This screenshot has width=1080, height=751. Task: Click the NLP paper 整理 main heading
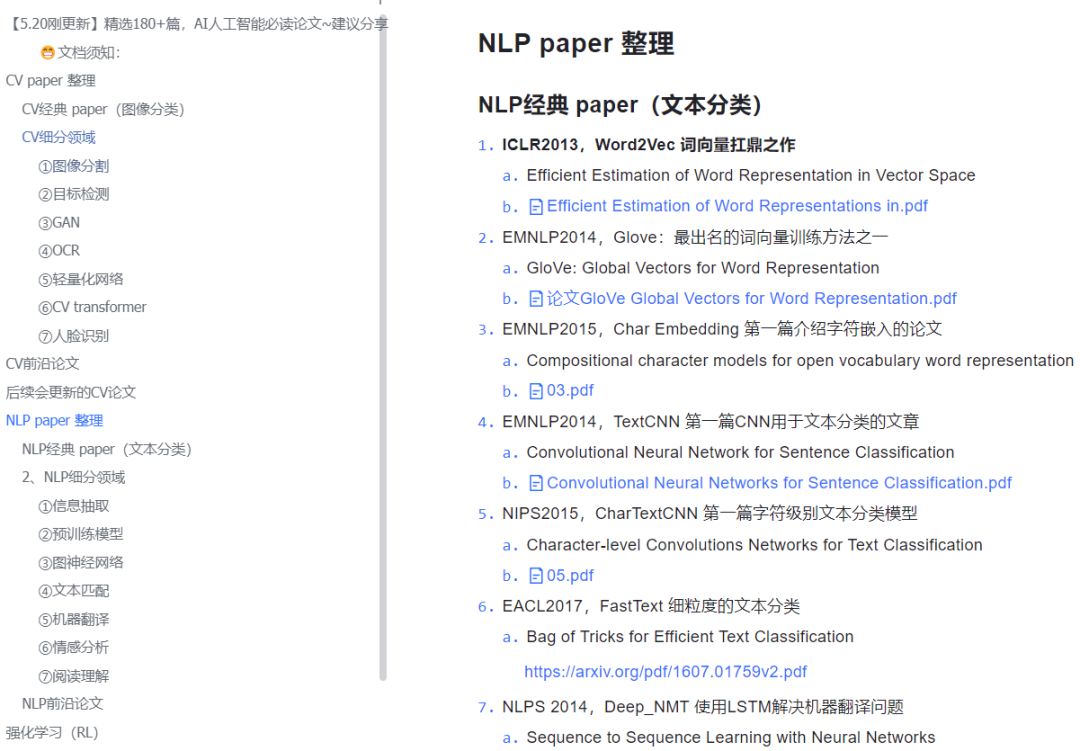[577, 43]
